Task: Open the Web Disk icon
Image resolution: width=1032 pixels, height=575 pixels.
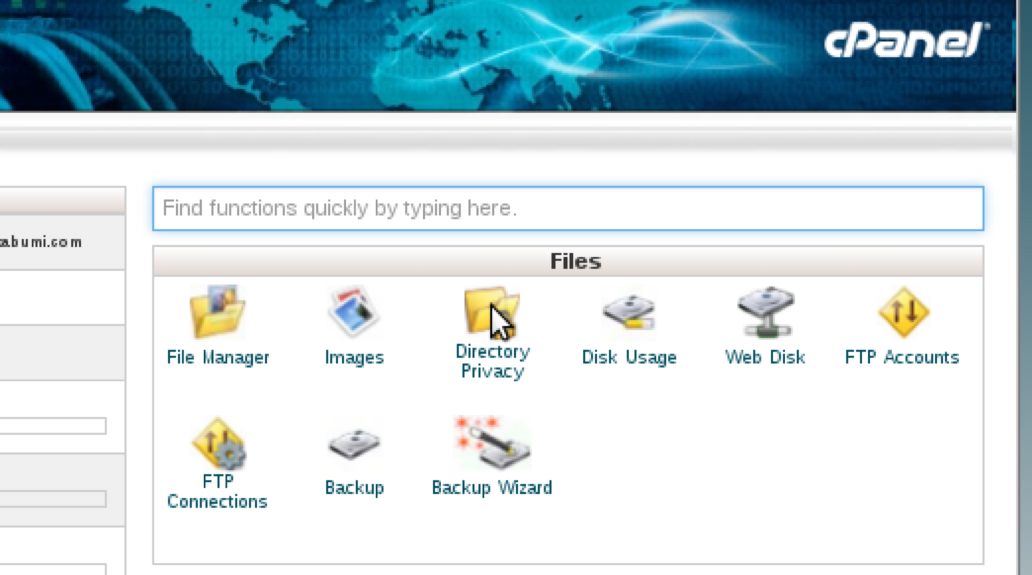Action: [x=765, y=312]
